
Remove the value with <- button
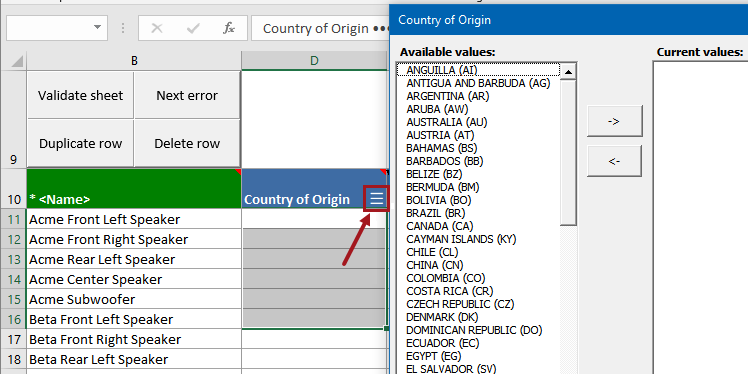[x=614, y=161]
